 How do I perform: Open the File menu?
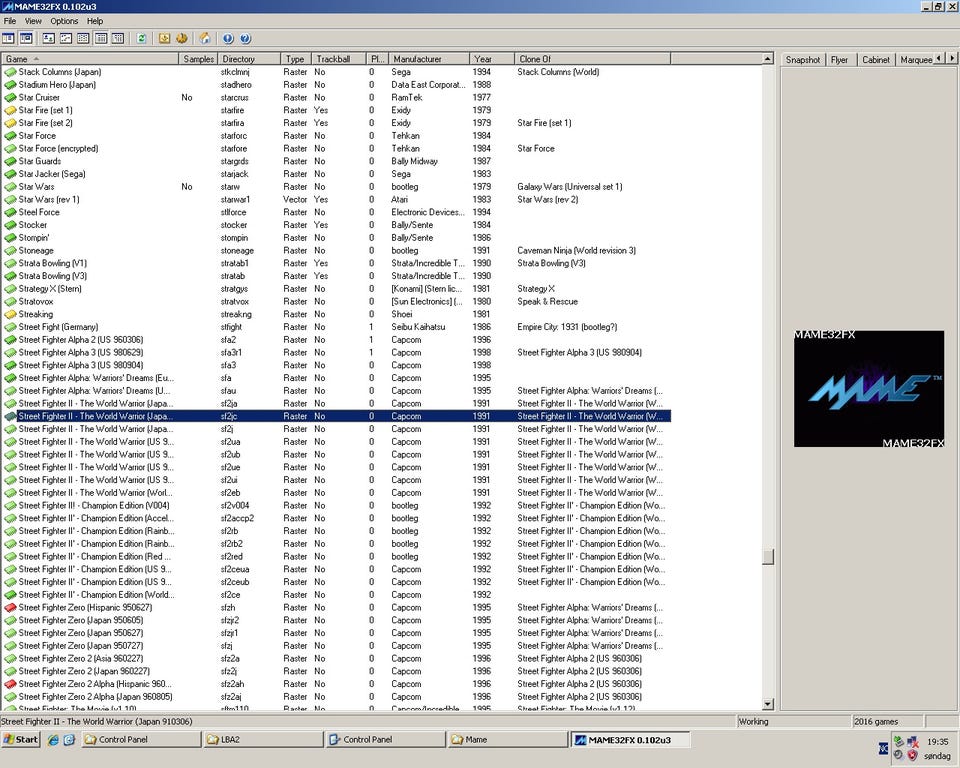(10, 21)
